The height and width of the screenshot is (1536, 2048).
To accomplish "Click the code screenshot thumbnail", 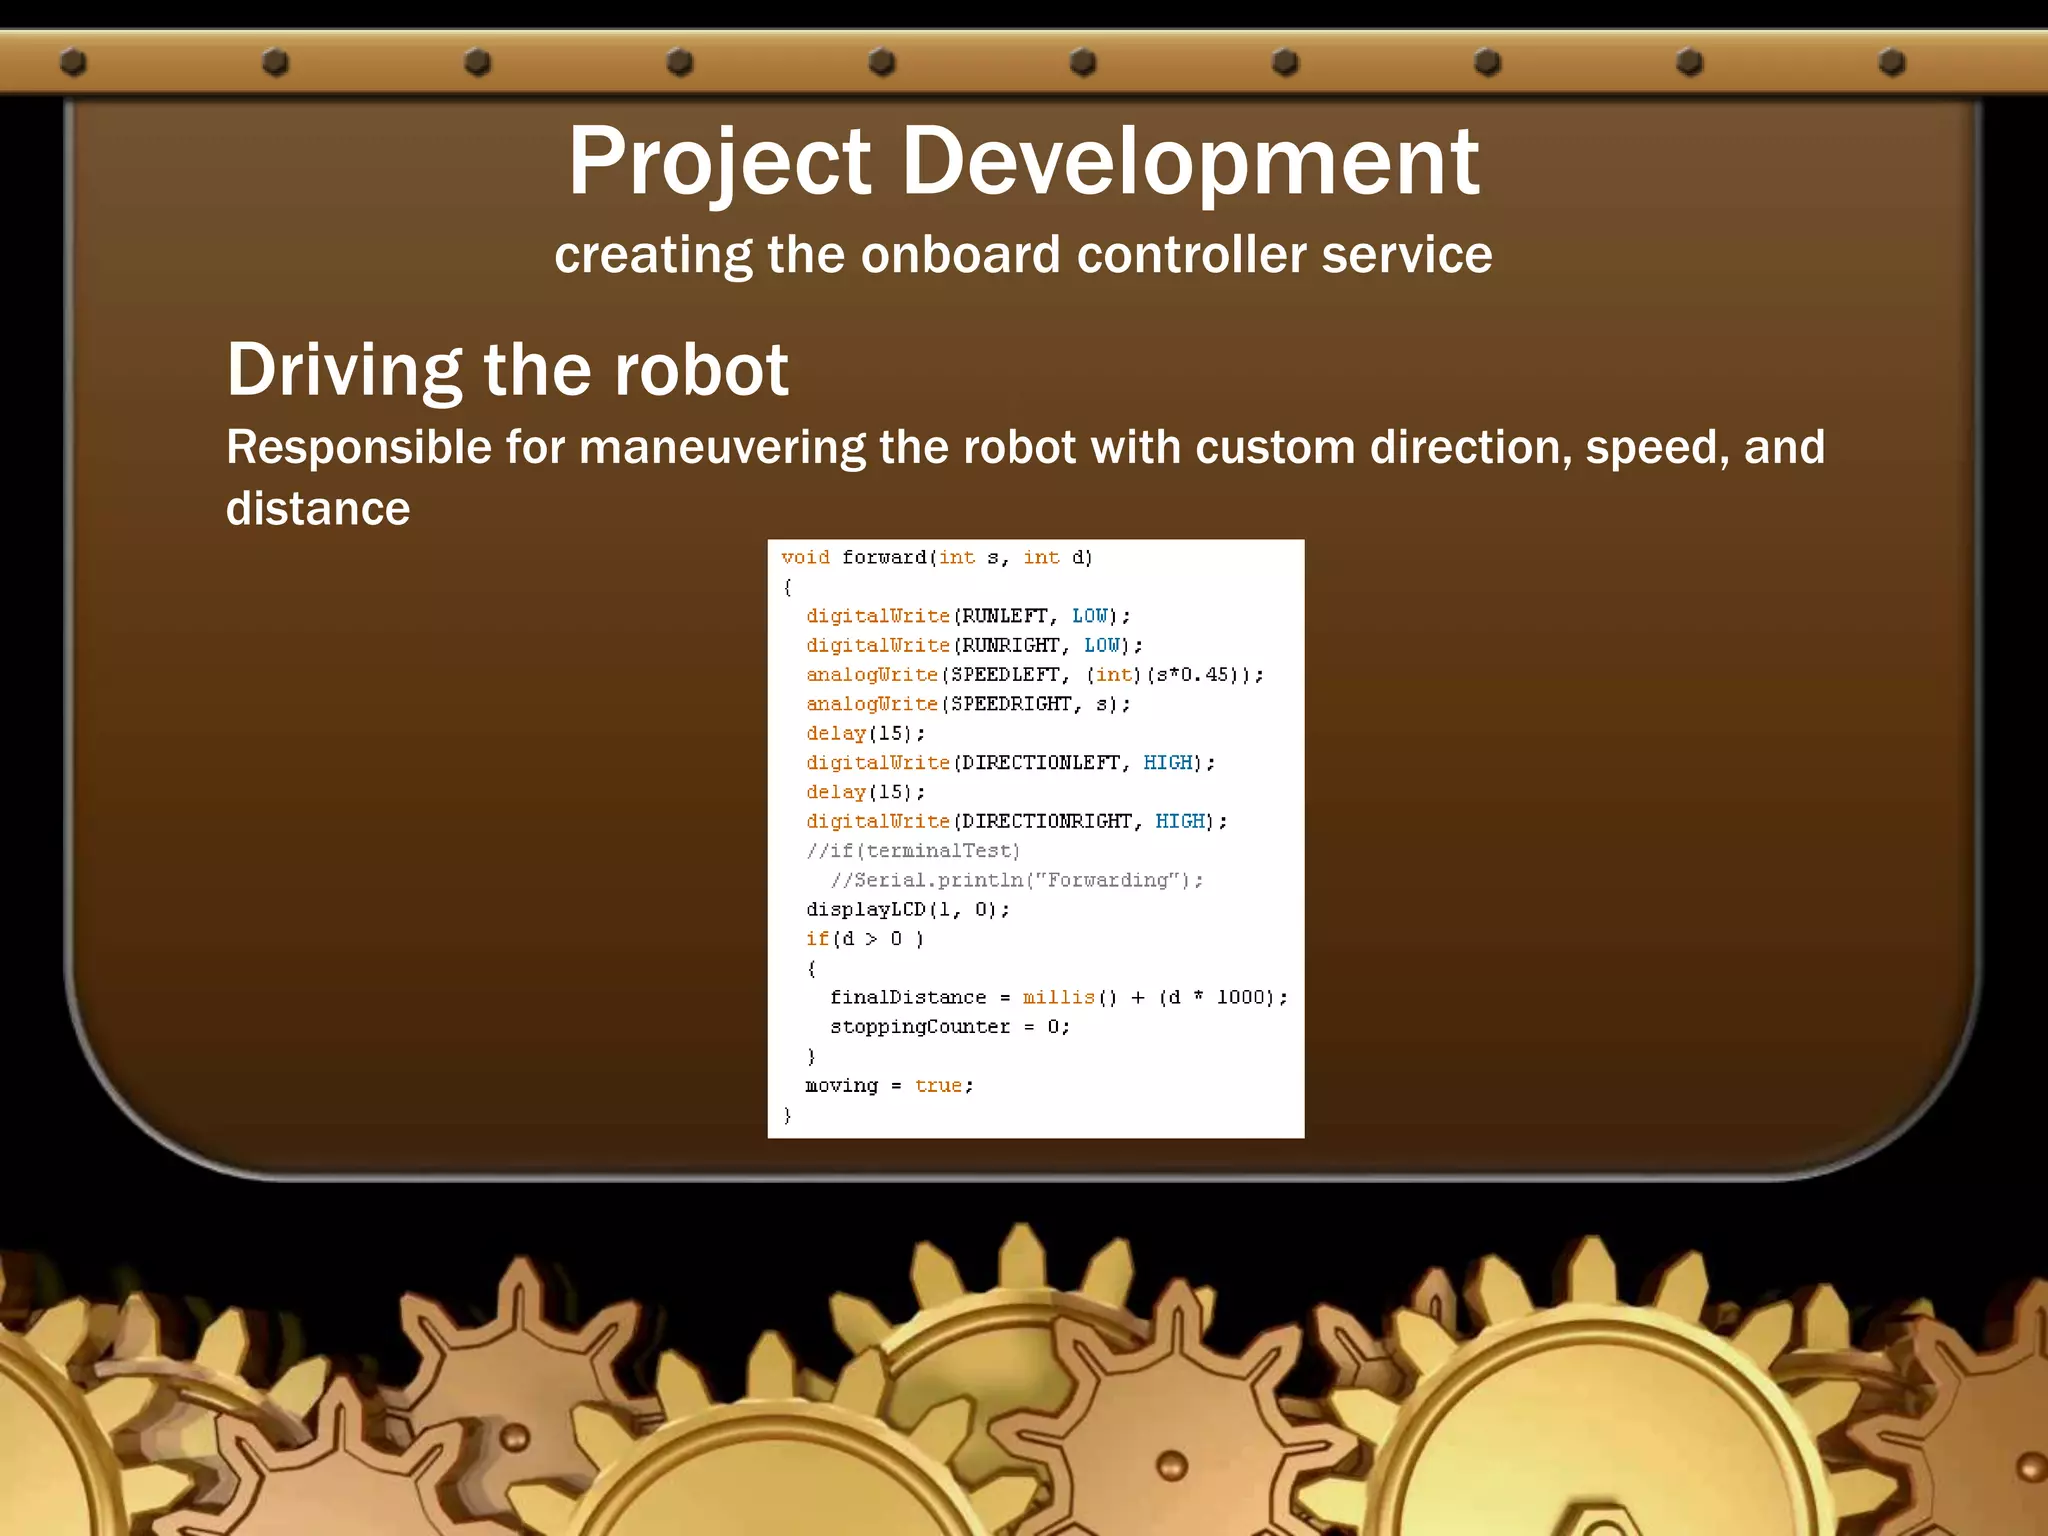I will 1036,838.
